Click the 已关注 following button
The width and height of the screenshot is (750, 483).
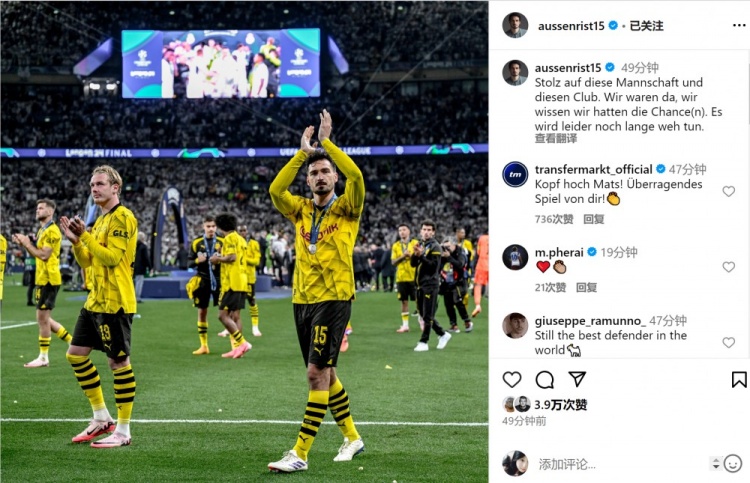tap(646, 26)
